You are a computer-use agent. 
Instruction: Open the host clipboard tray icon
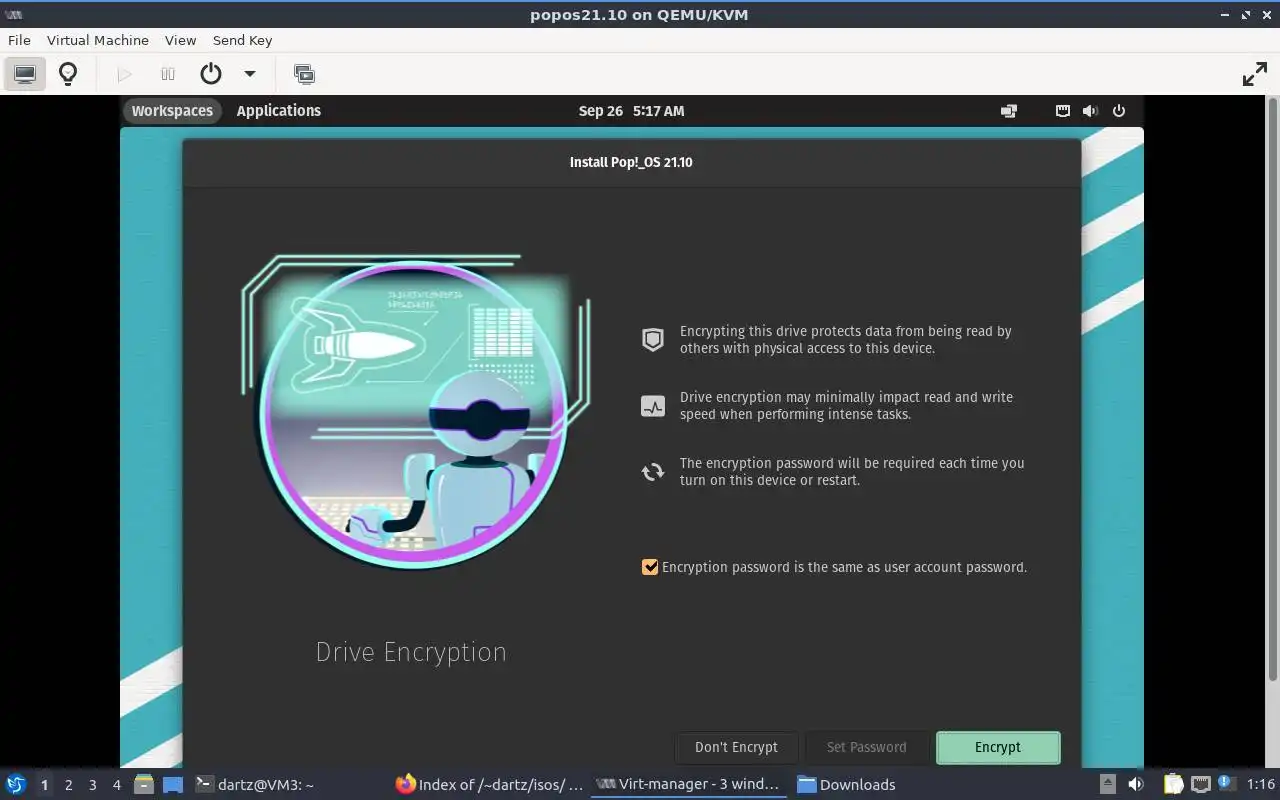[x=1173, y=784]
